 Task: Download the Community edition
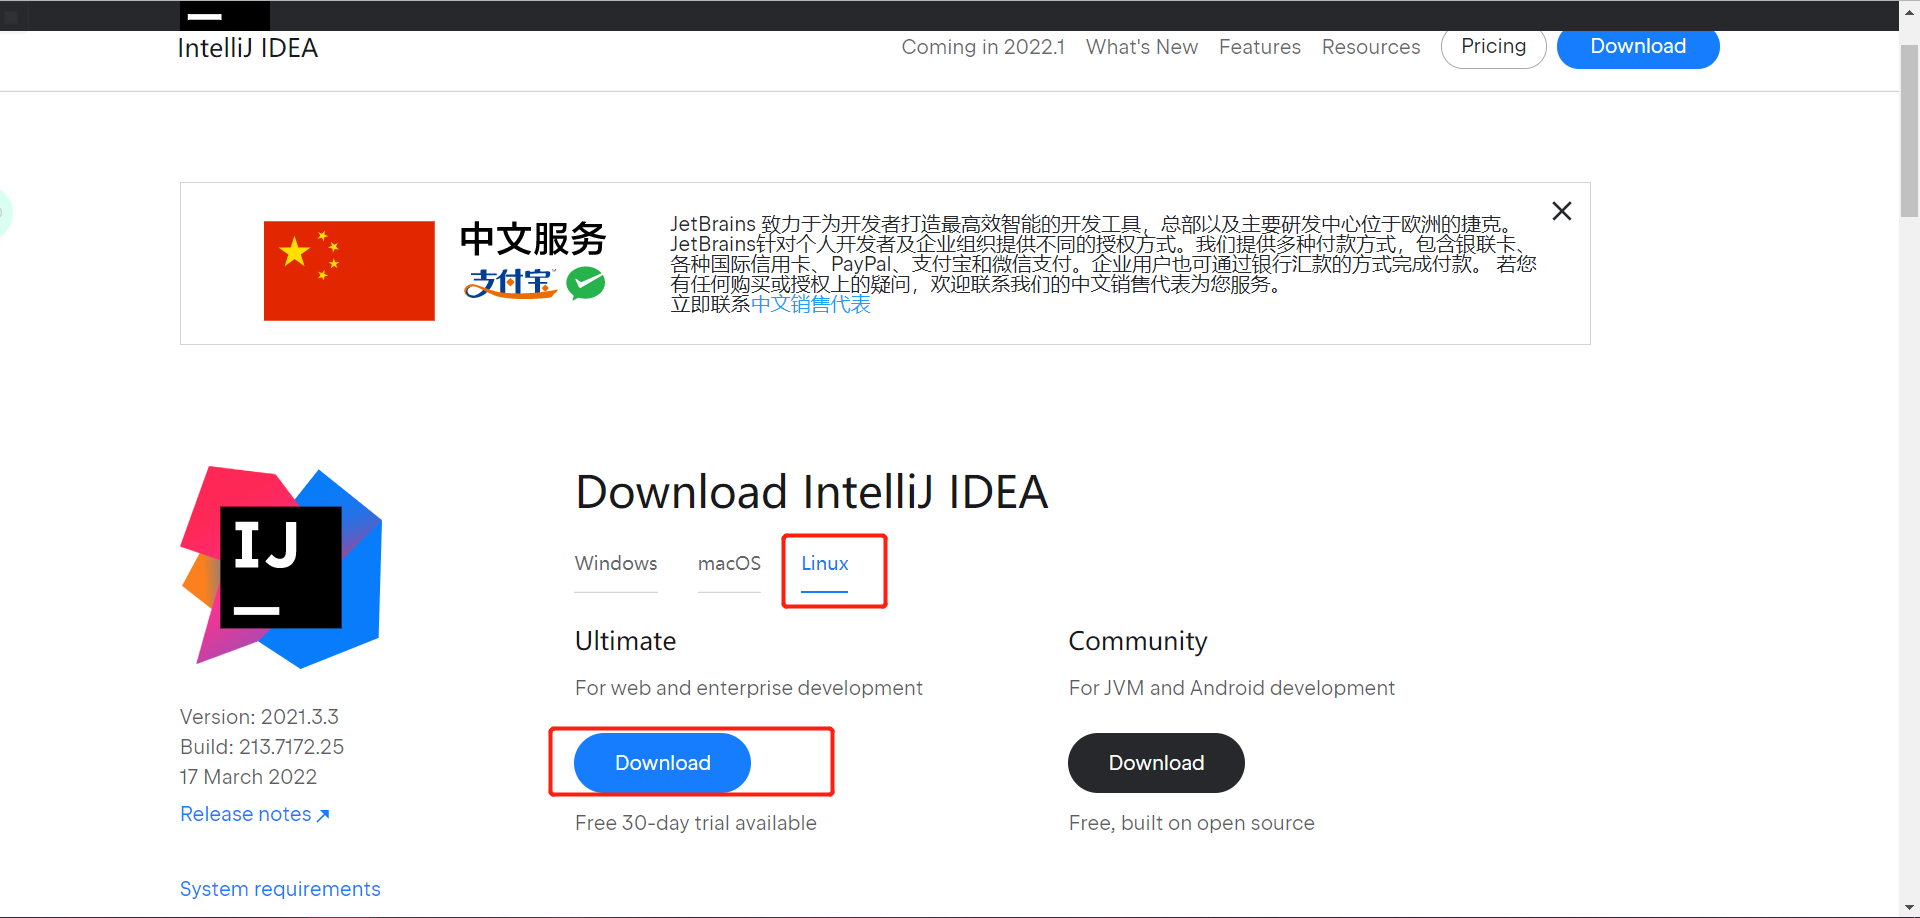pos(1156,763)
